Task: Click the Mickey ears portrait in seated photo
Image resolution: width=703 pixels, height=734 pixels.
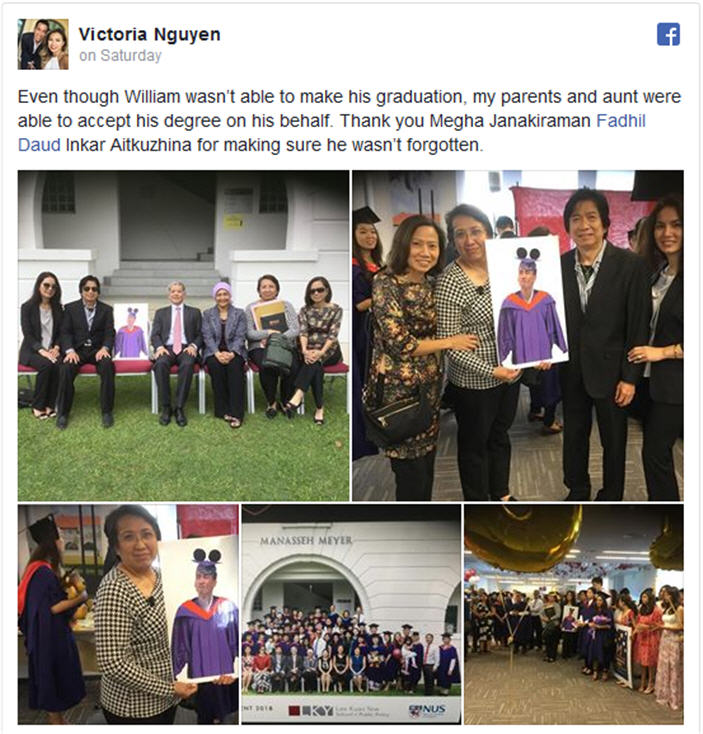Action: coord(131,331)
